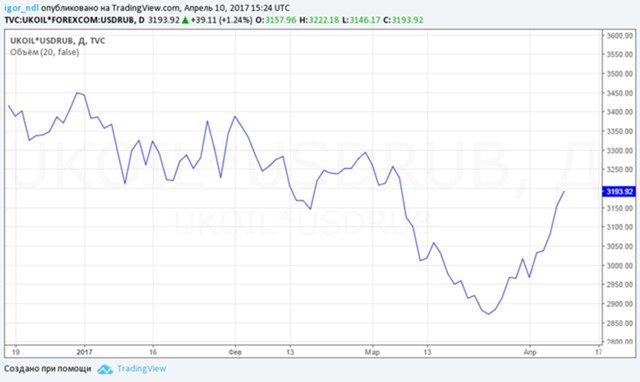Click the green up-arrow change indicator
Screen dimensions: 640x382
click(185, 20)
